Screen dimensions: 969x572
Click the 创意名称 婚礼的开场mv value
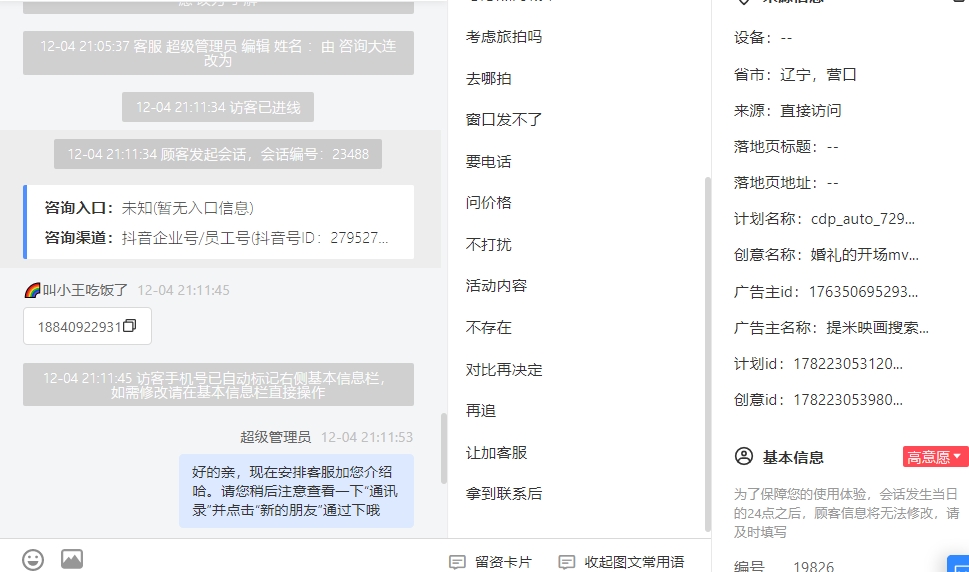point(865,254)
